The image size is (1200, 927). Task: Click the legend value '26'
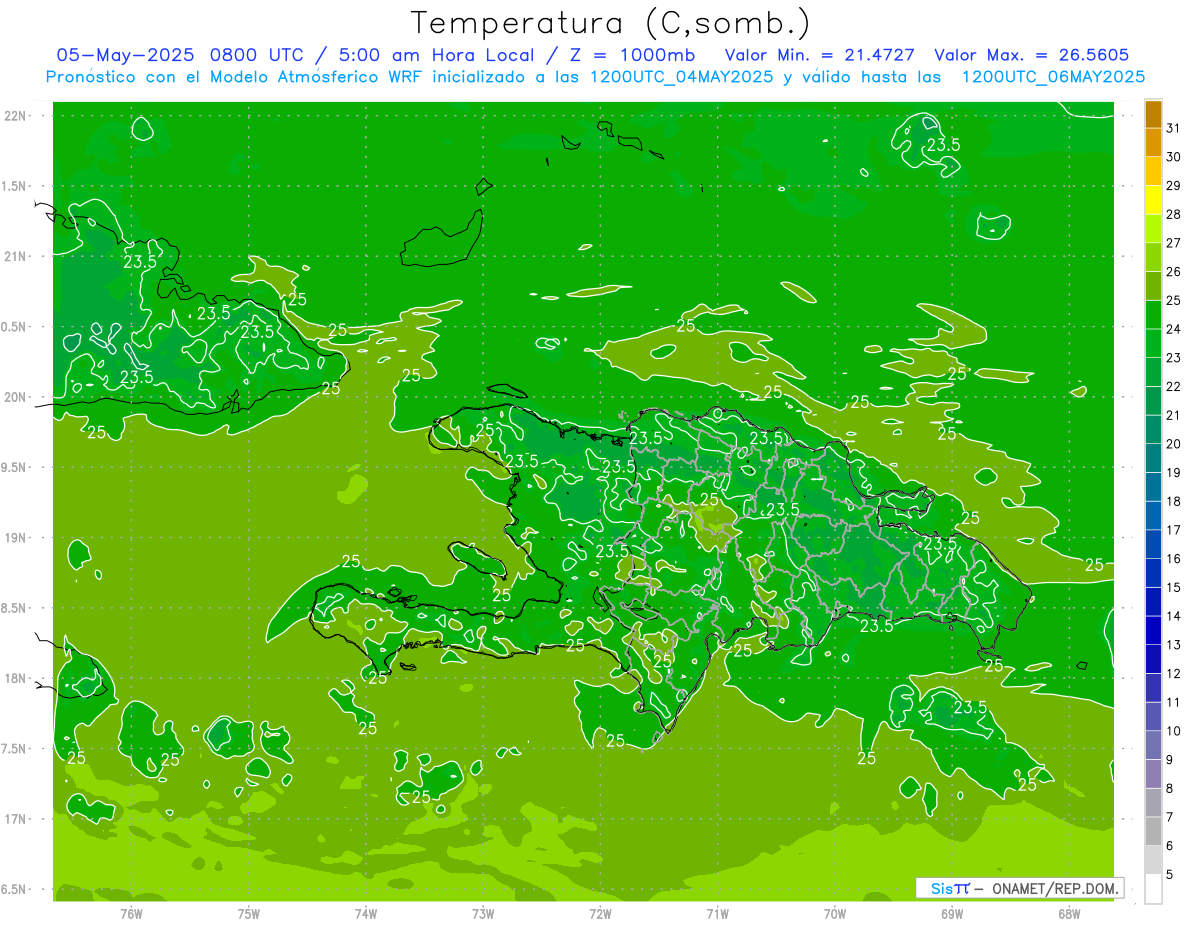[1174, 271]
